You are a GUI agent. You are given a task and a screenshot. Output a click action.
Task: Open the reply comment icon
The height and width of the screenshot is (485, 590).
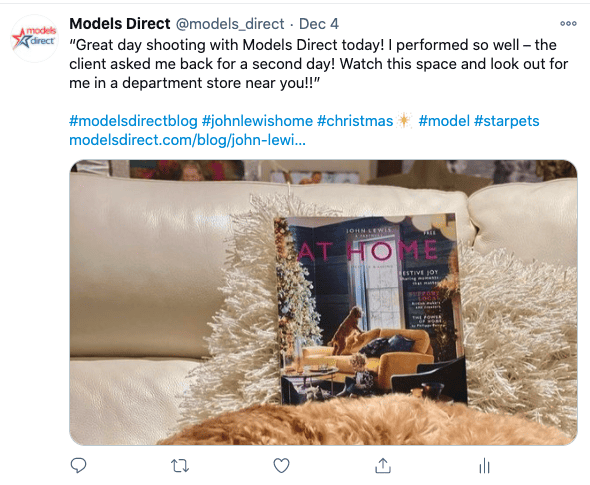(x=78, y=465)
